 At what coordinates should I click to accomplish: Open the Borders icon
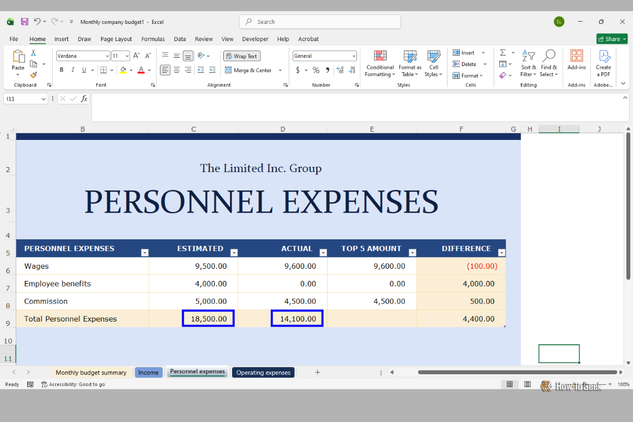(x=104, y=70)
